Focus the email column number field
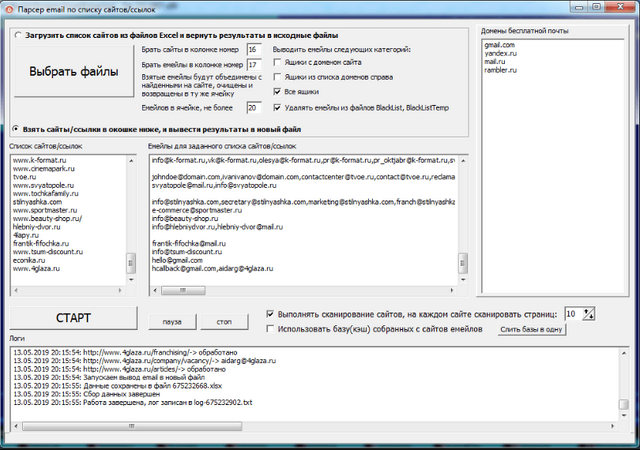640x450 pixels. pos(251,65)
